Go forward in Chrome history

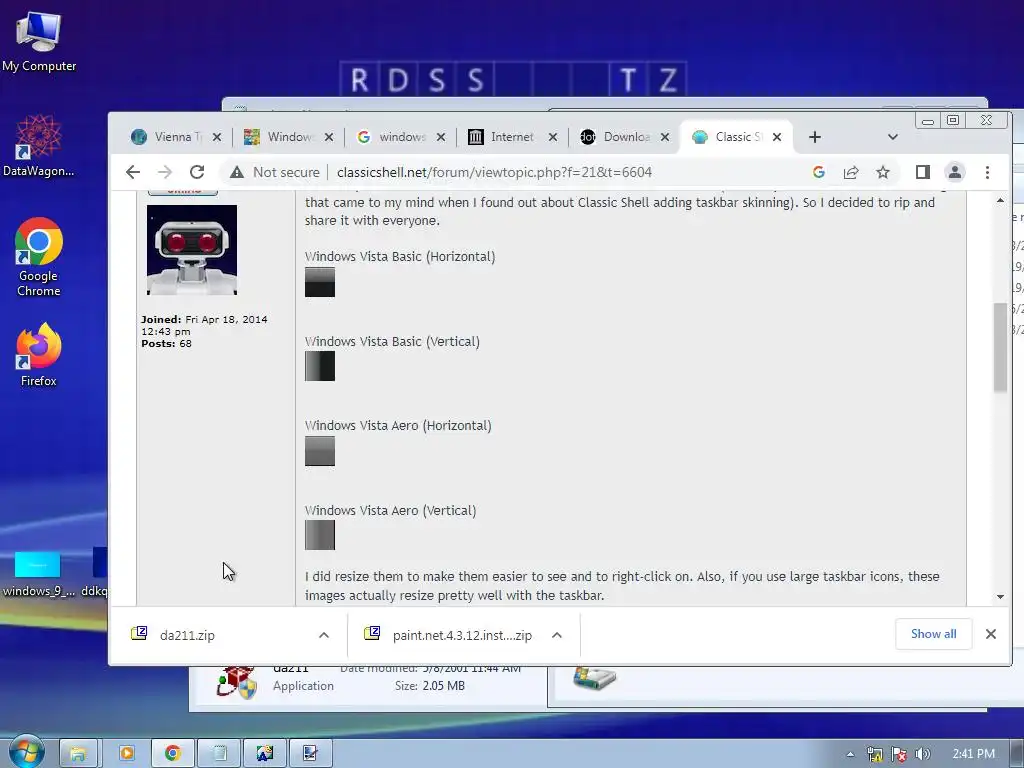point(165,172)
